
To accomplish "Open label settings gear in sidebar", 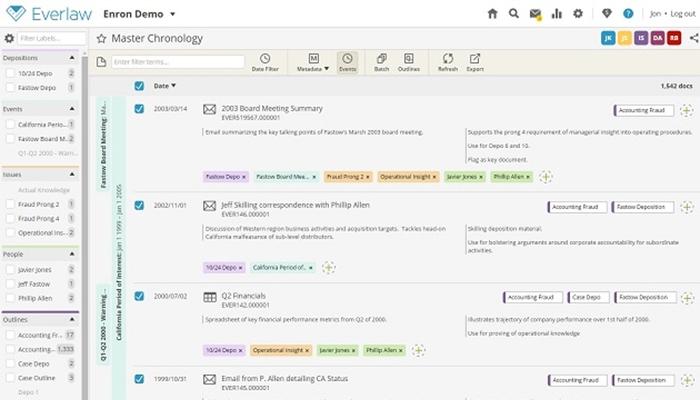I will point(9,38).
